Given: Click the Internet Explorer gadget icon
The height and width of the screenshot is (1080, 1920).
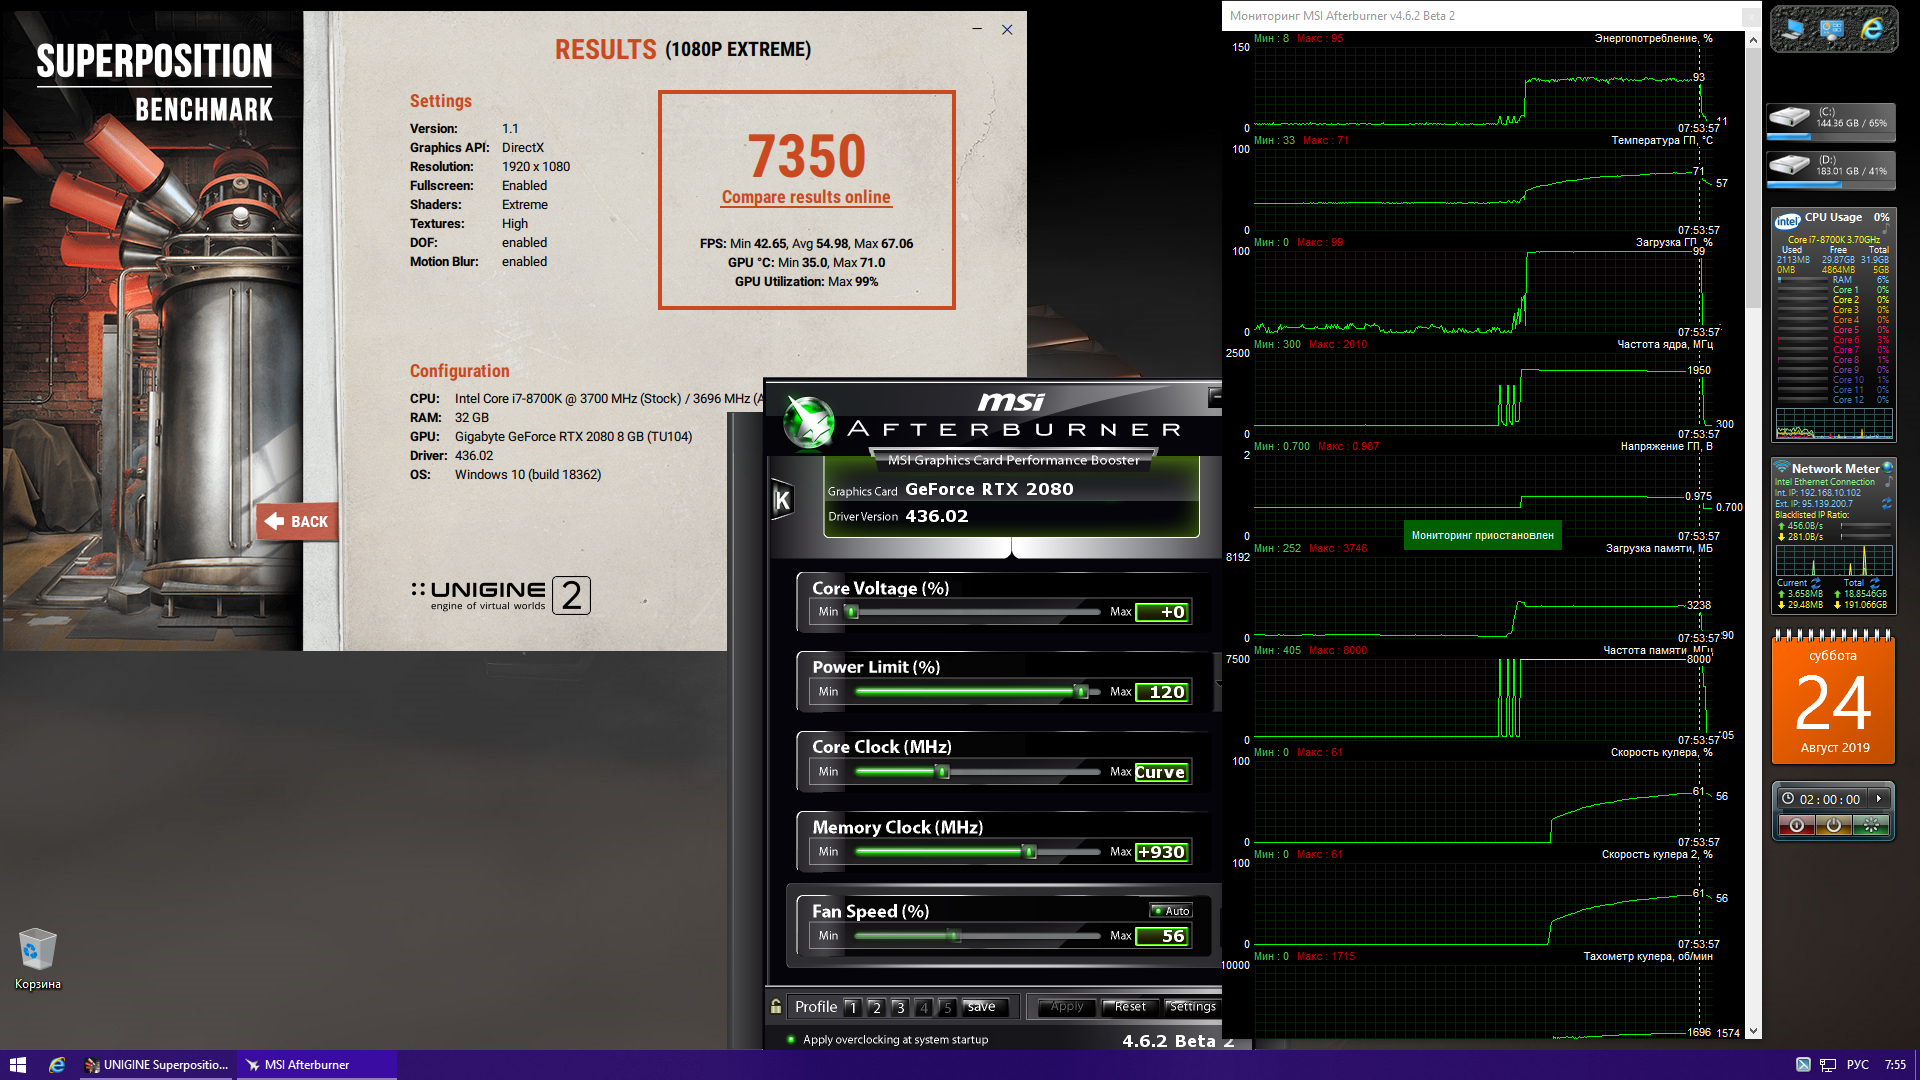Looking at the screenshot, I should click(x=1872, y=29).
